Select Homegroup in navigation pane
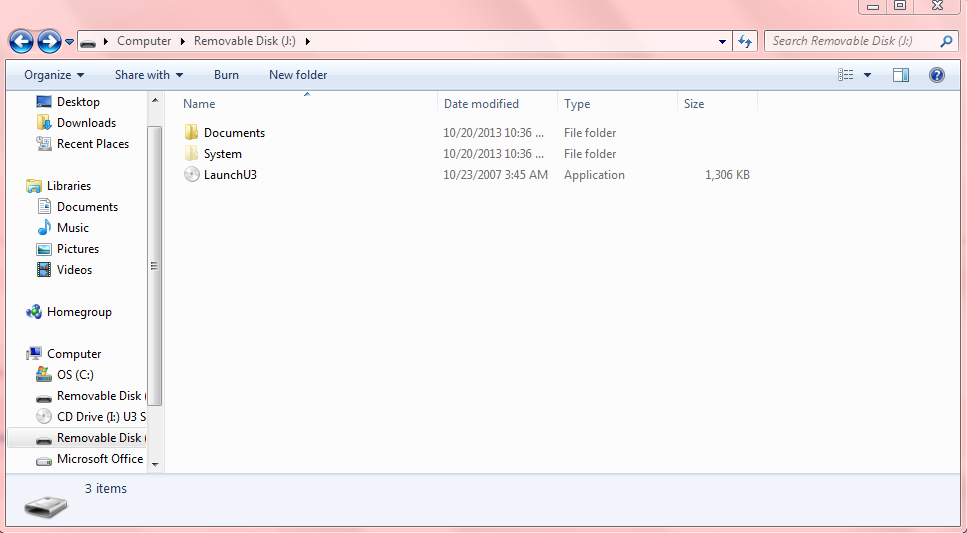 79,312
